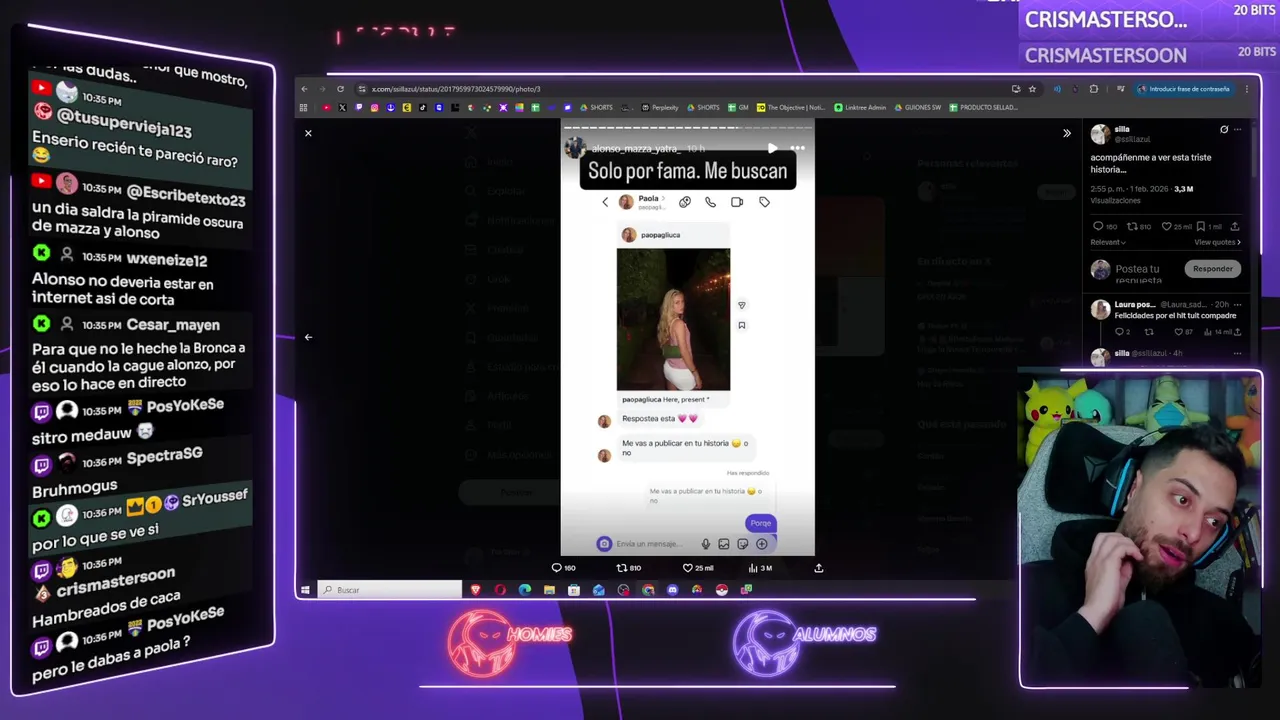Open the Instagram bookmark icon

[x=374, y=107]
